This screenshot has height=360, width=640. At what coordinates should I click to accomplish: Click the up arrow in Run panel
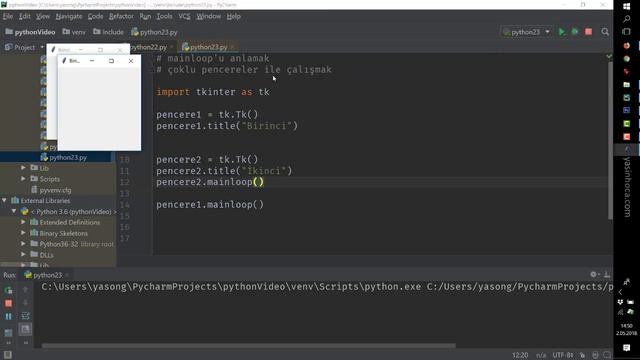click(x=25, y=290)
